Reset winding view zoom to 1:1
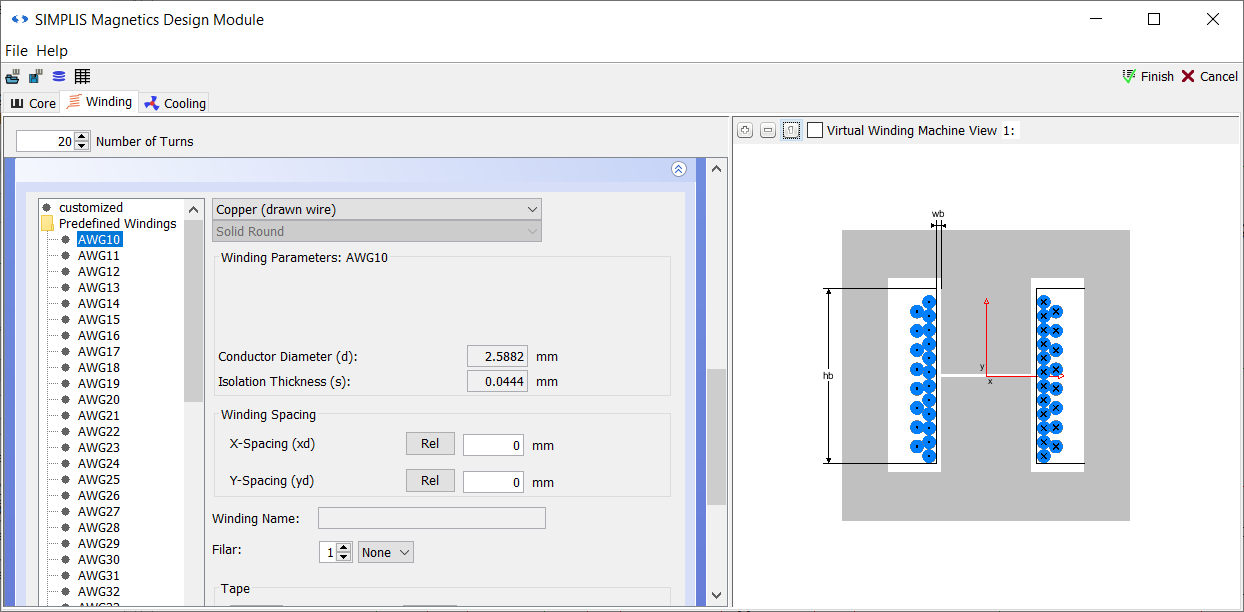This screenshot has width=1244, height=612. (791, 131)
